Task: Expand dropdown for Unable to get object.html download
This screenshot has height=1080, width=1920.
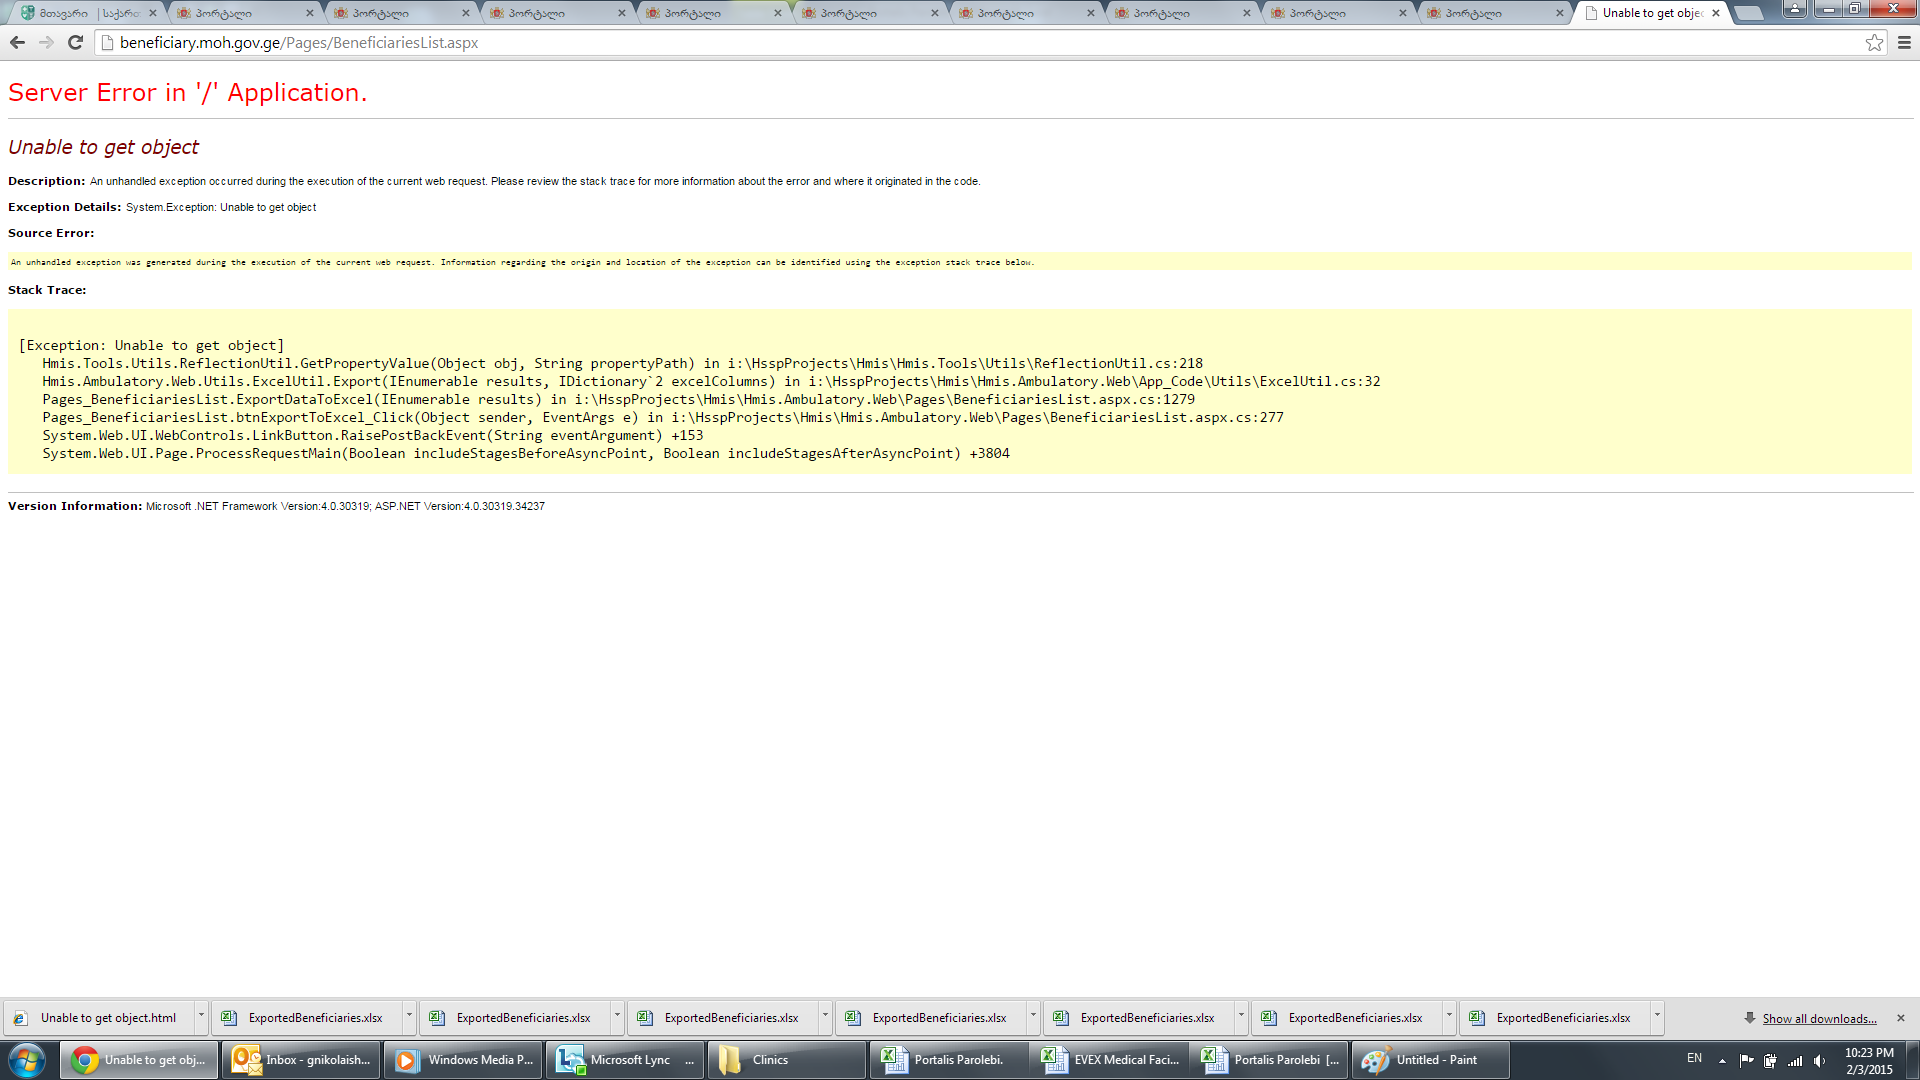Action: [201, 1016]
